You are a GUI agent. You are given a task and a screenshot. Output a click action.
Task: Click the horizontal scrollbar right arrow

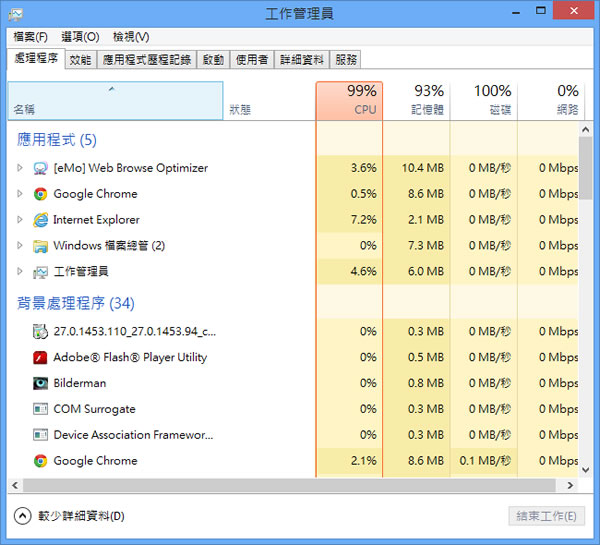570,485
